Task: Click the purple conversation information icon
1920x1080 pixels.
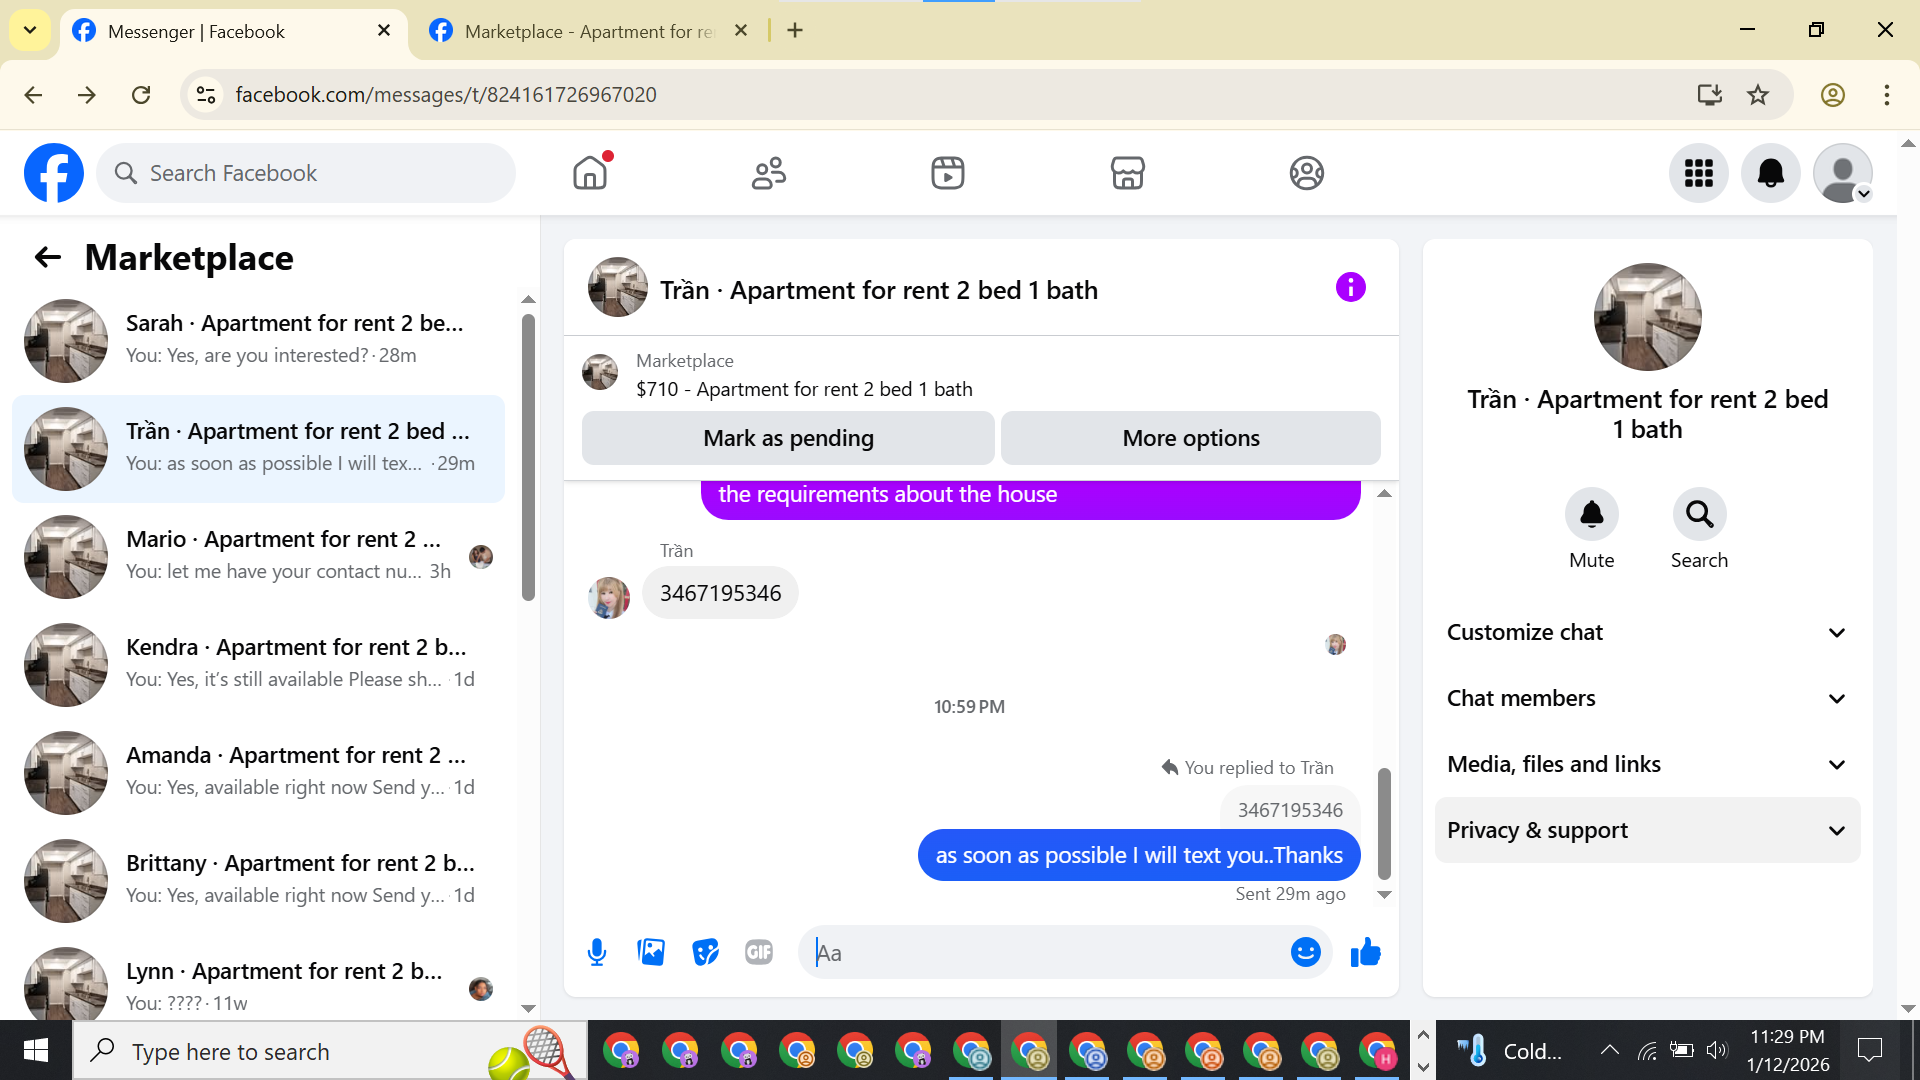Action: (1350, 288)
